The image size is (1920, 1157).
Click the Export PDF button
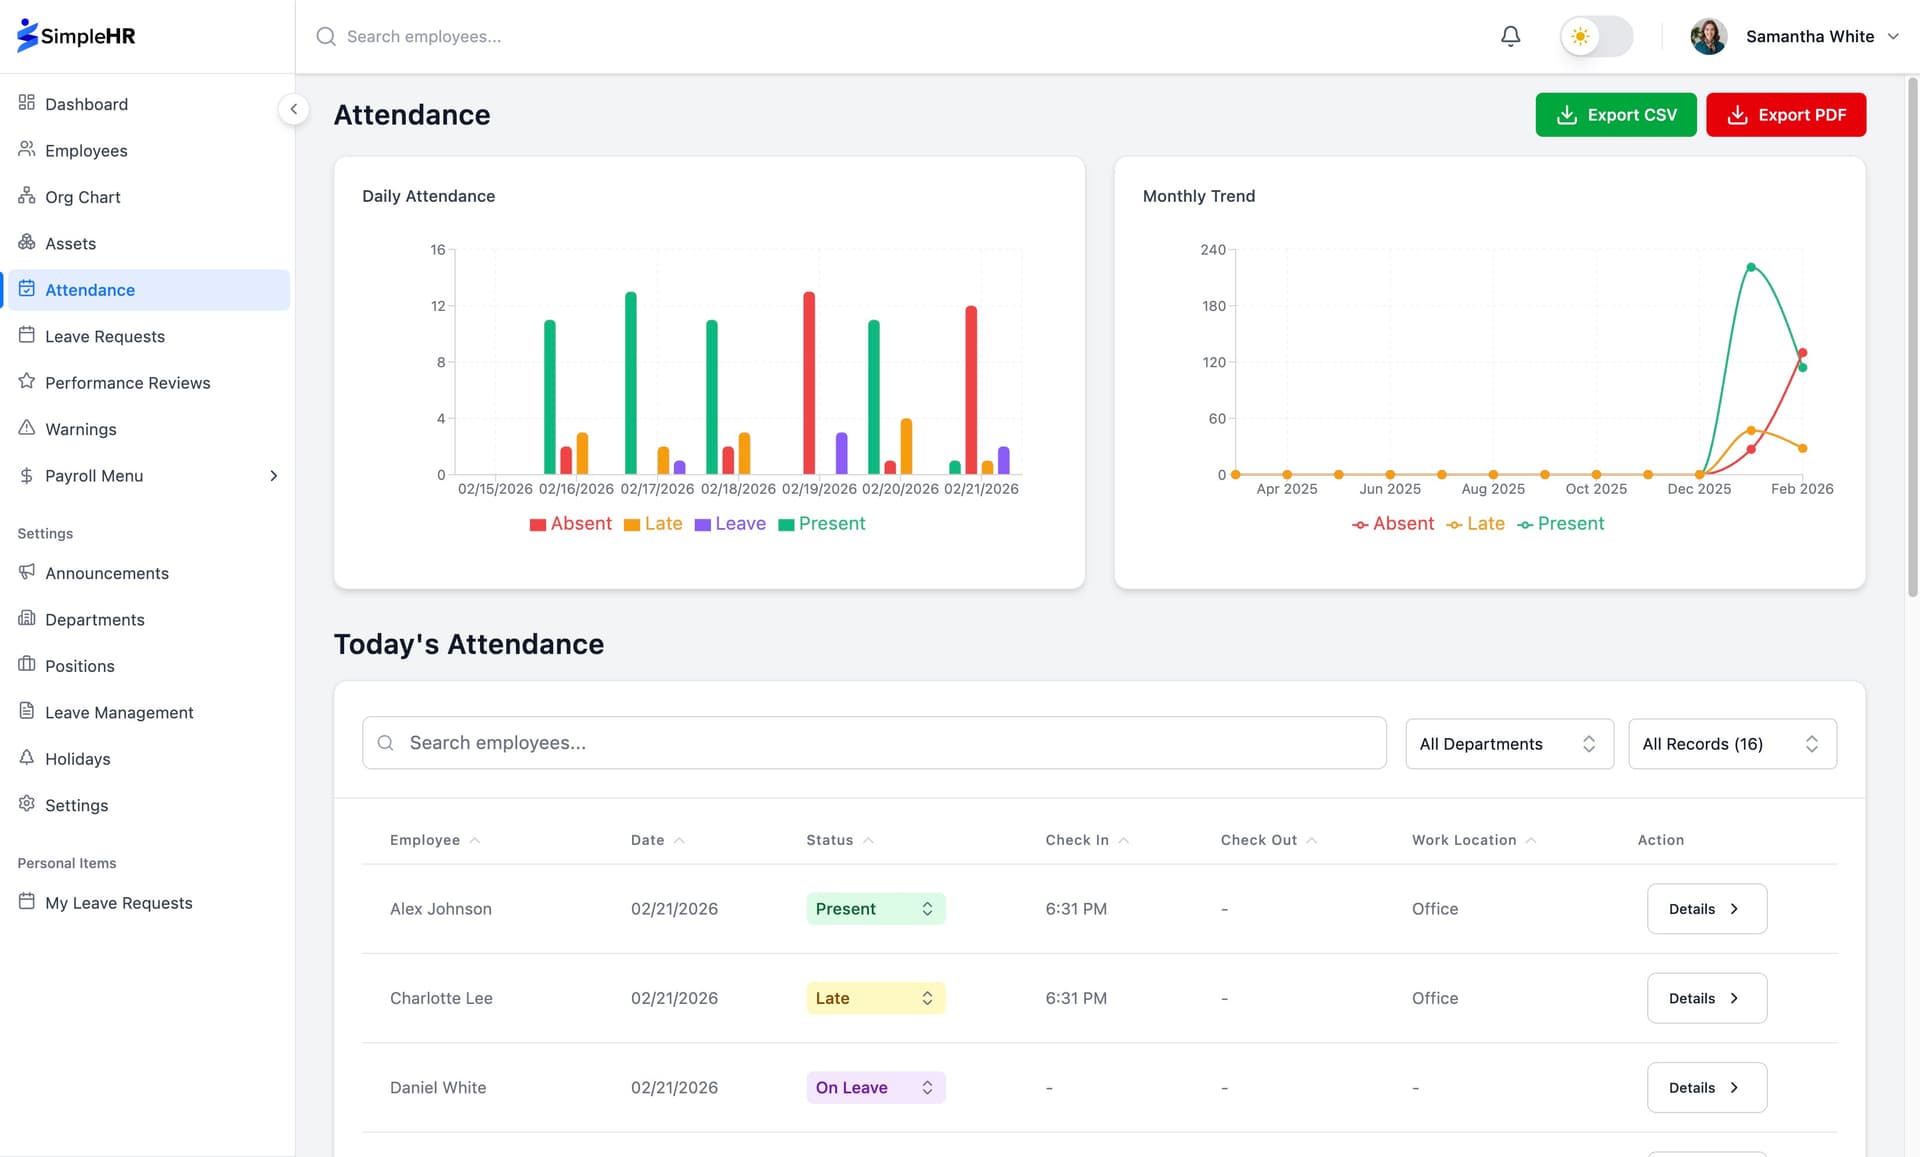pos(1786,114)
